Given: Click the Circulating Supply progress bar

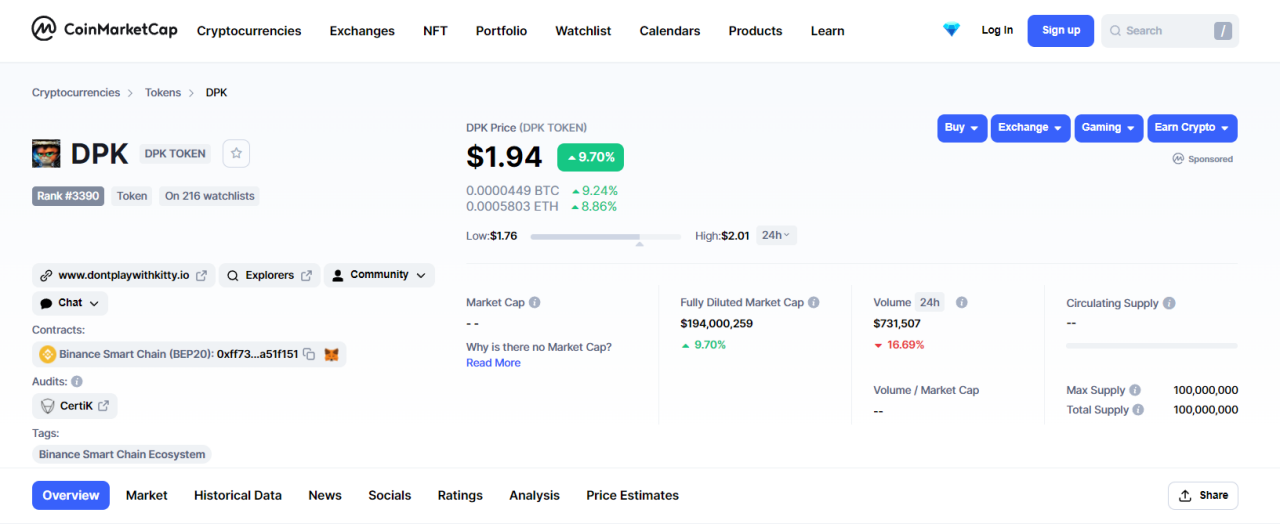Looking at the screenshot, I should 1151,345.
